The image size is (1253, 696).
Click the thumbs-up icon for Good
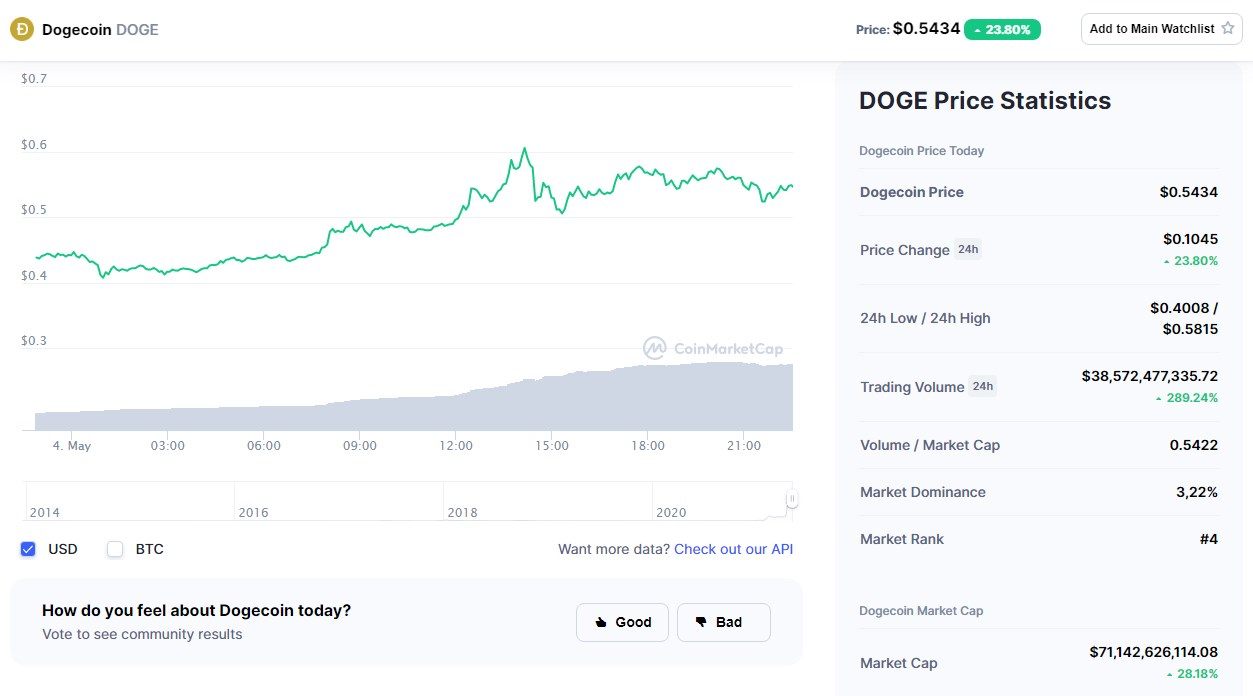601,622
